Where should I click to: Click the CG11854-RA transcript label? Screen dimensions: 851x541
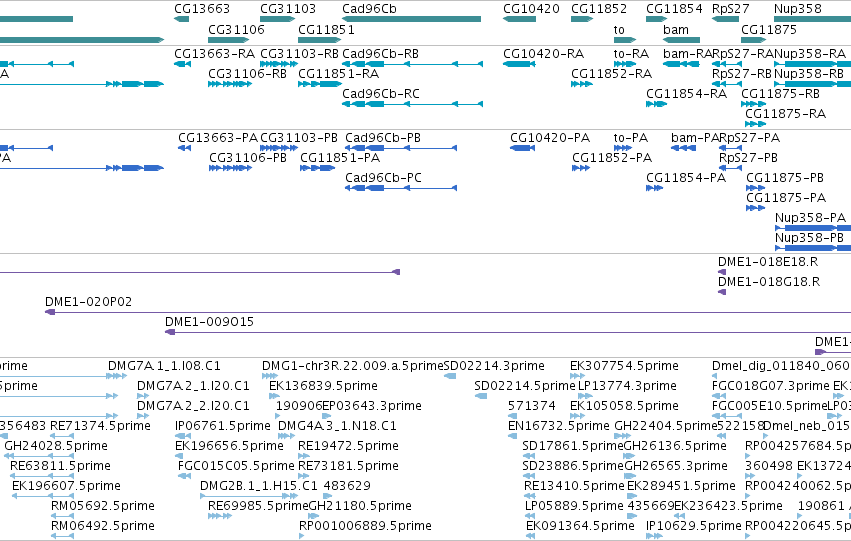[x=686, y=94]
